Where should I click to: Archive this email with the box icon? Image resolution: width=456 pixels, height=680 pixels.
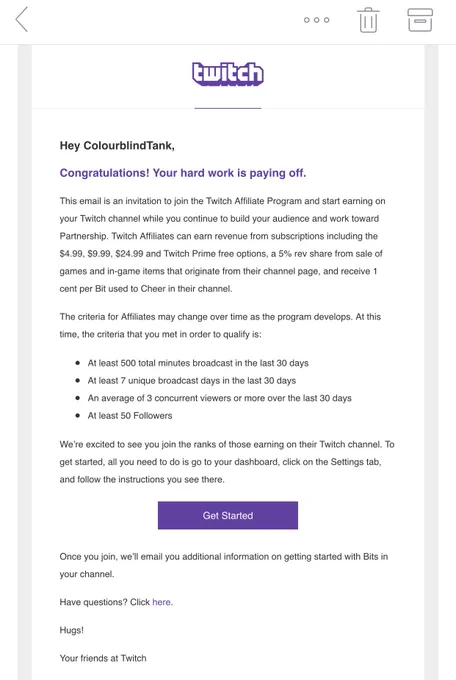click(x=420, y=20)
